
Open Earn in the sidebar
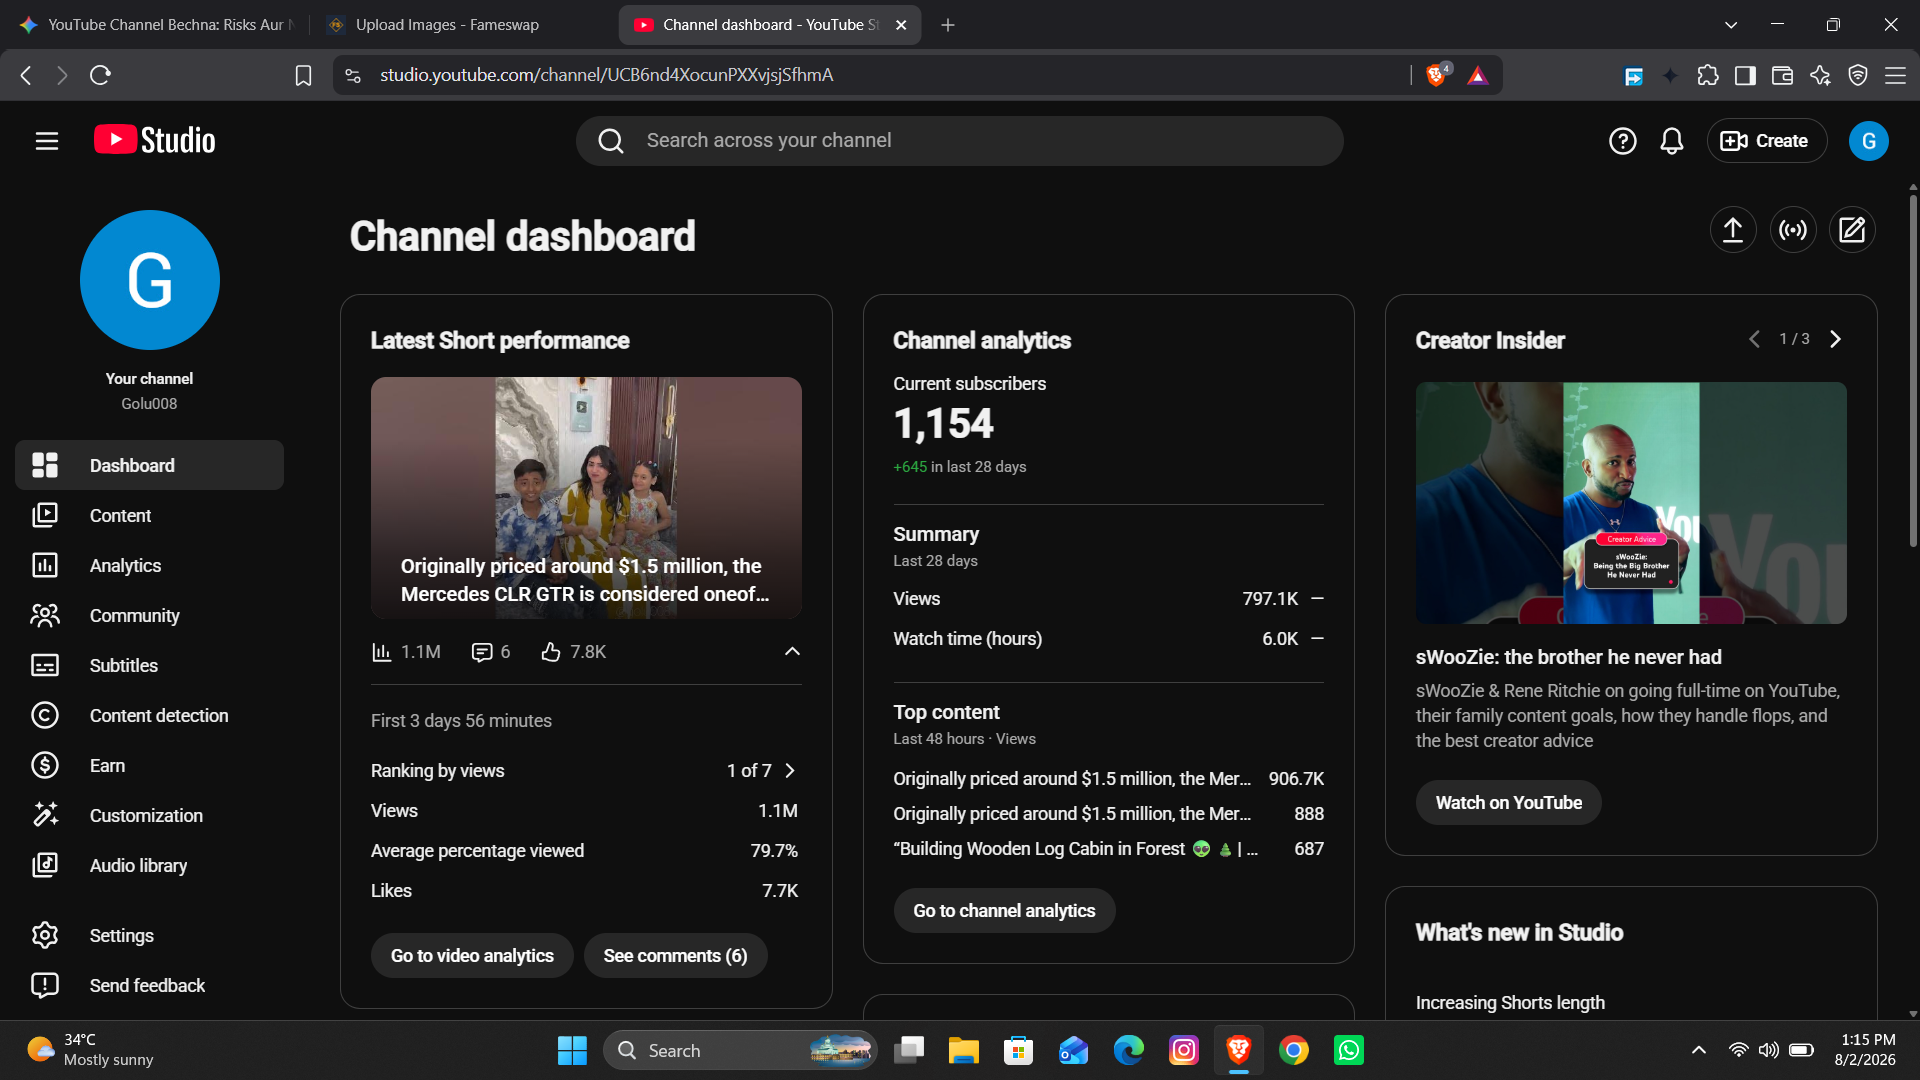[150, 765]
